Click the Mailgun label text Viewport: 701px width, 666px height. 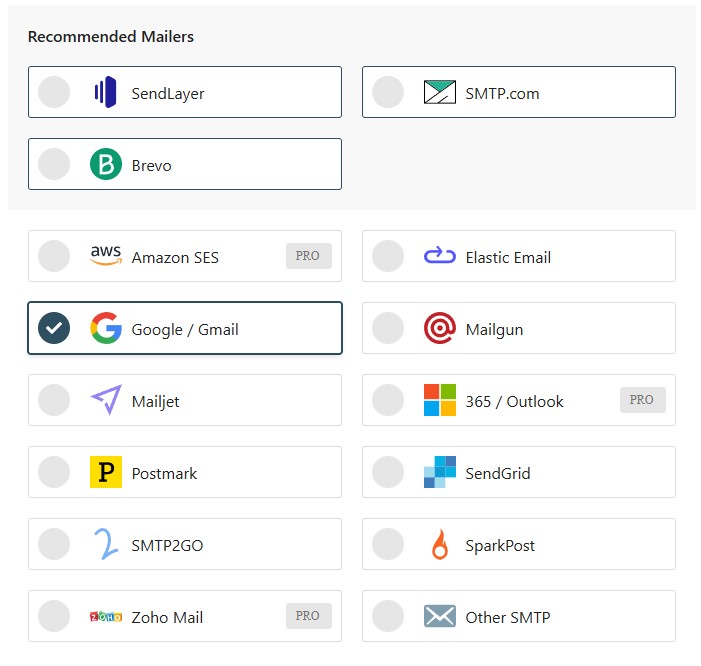coord(494,330)
